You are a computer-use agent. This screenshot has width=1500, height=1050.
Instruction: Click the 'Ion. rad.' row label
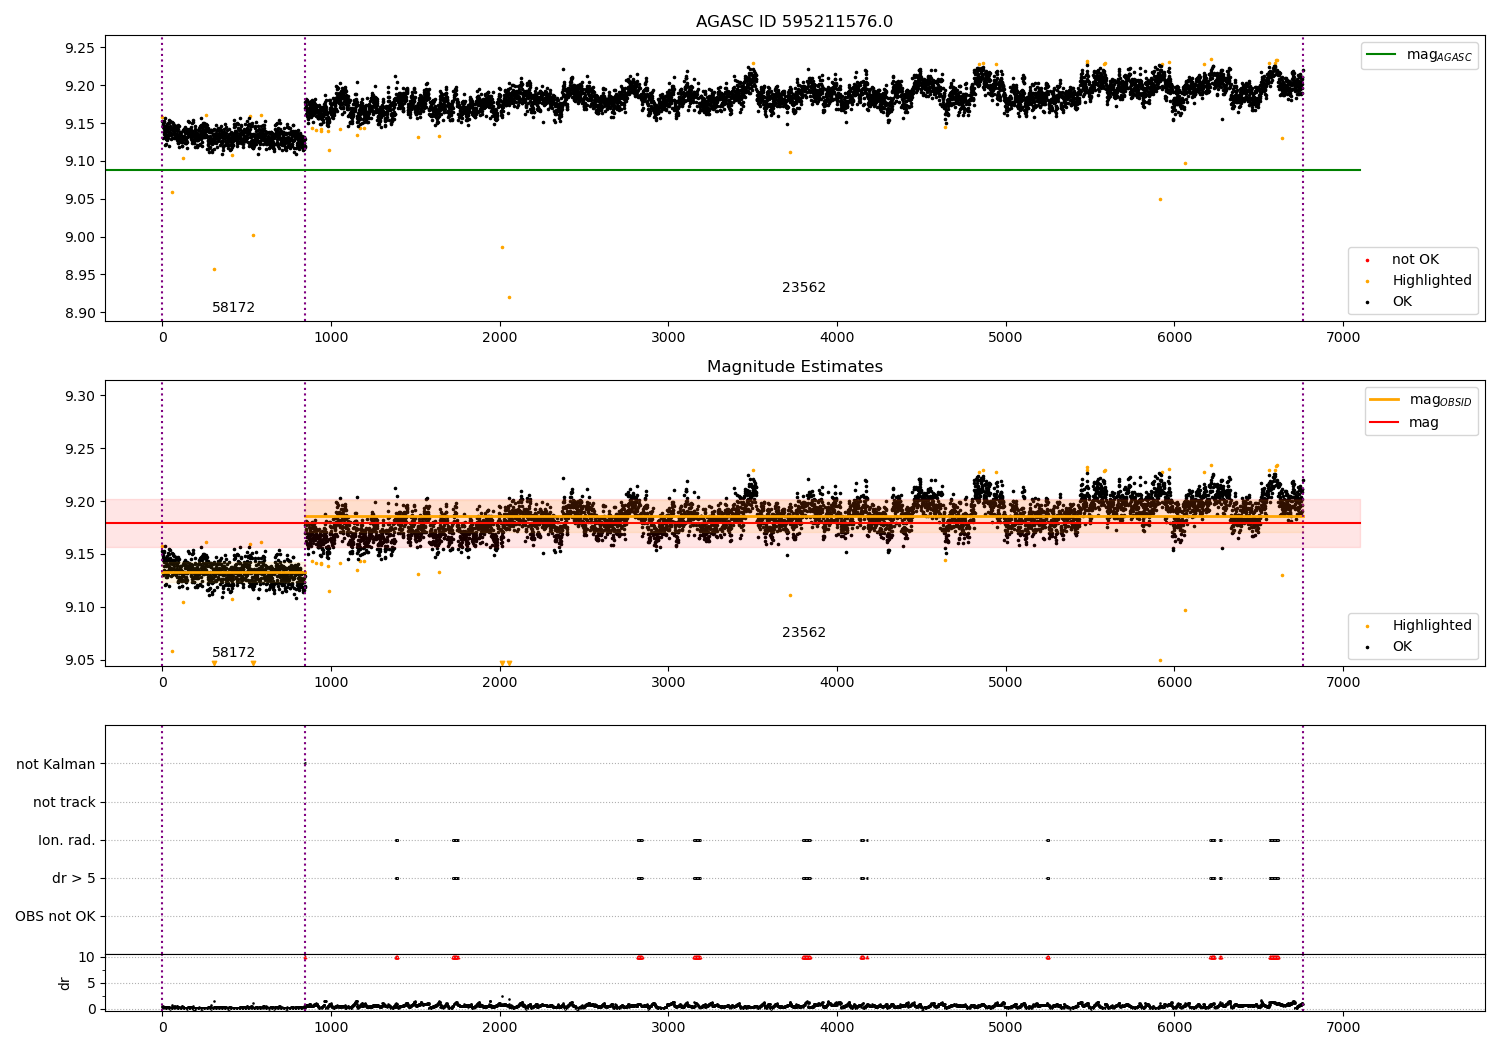click(67, 841)
